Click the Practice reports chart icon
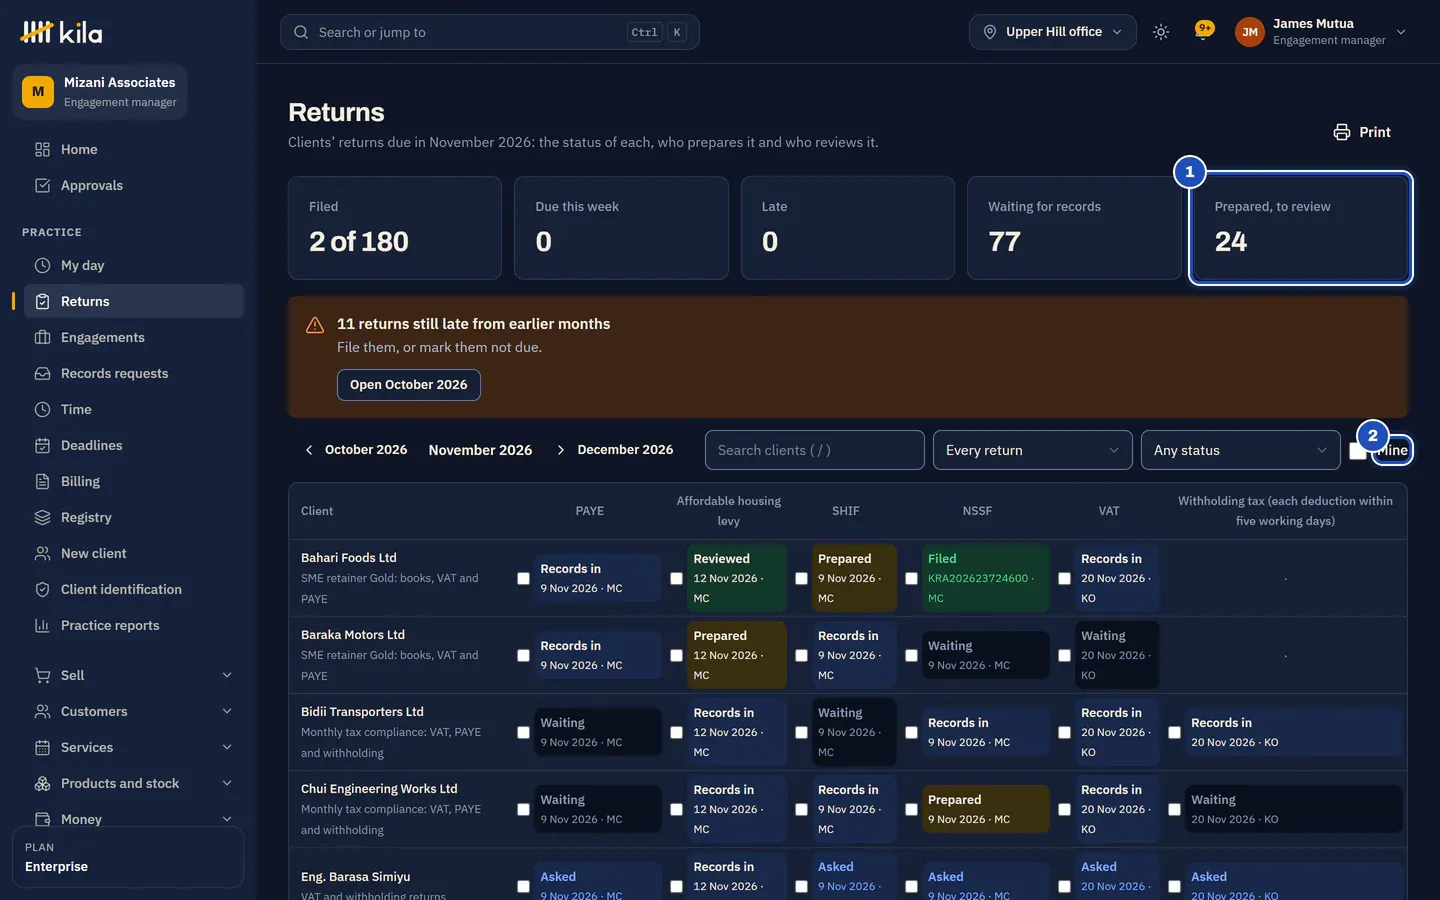This screenshot has height=900, width=1440. coord(42,625)
